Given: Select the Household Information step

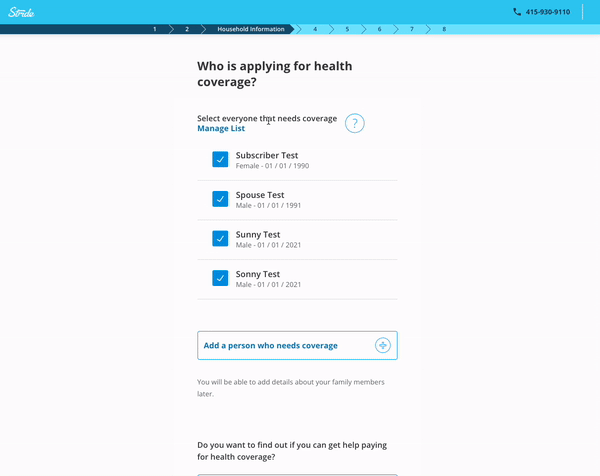Looking at the screenshot, I should (251, 29).
